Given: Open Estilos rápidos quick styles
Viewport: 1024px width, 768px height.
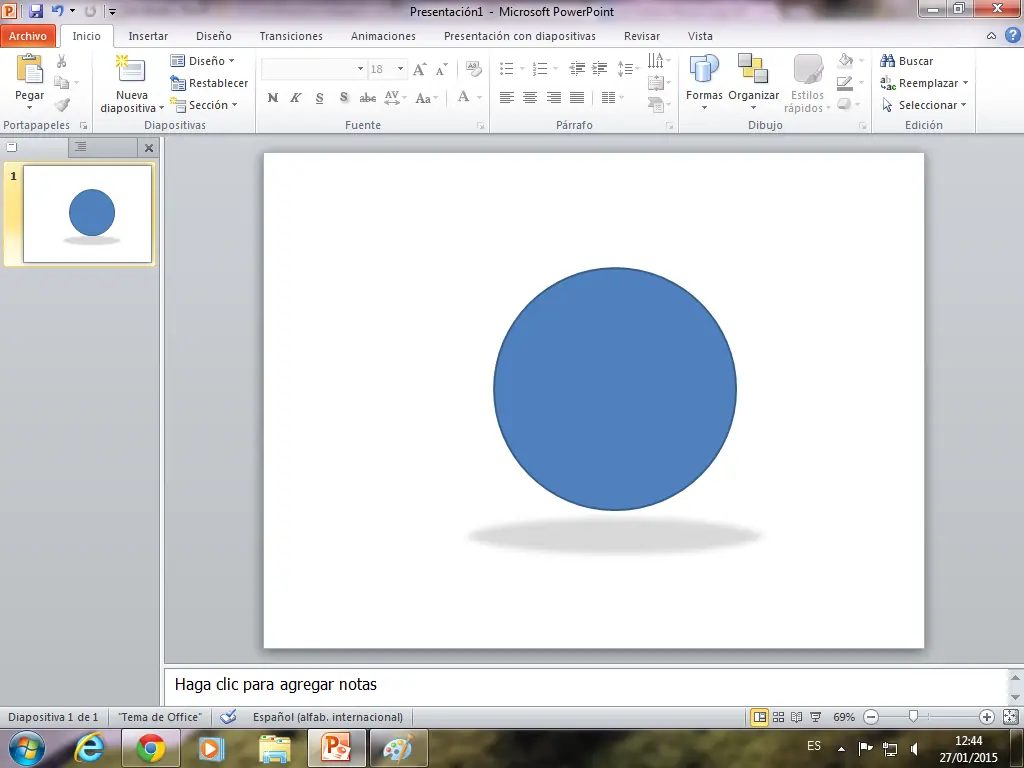Looking at the screenshot, I should tap(807, 83).
